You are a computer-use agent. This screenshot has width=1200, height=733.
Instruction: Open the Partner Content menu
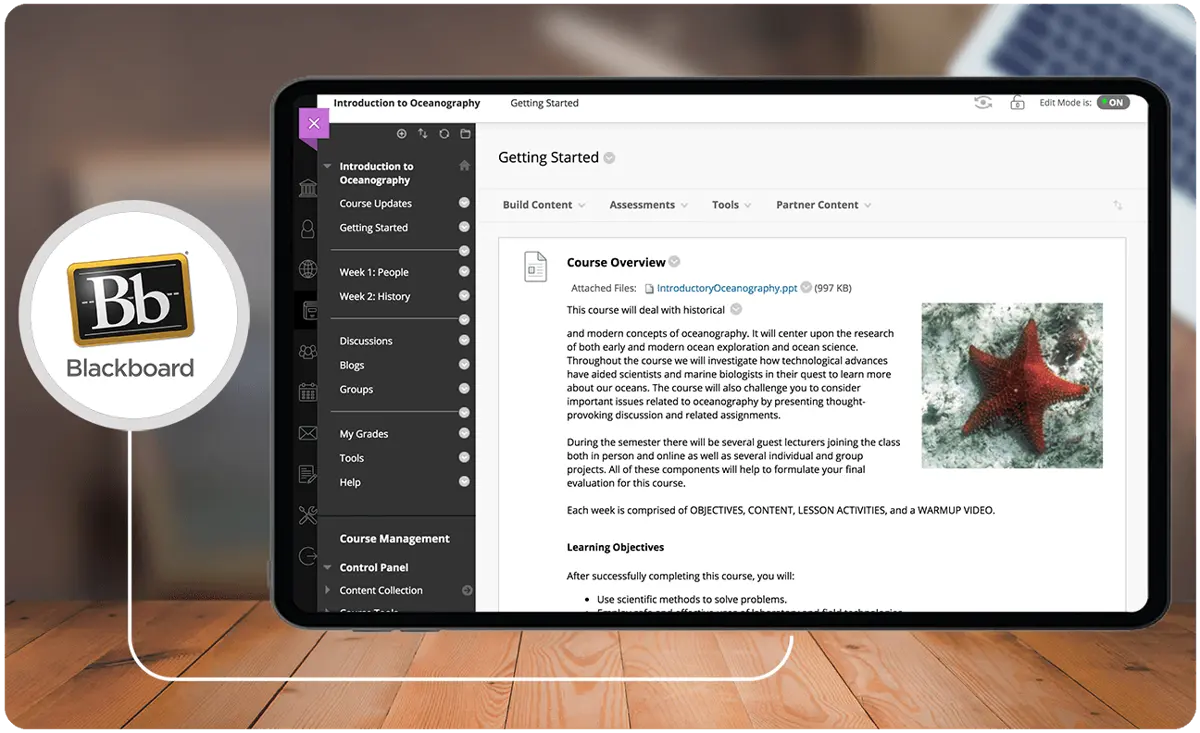pyautogui.click(x=824, y=205)
